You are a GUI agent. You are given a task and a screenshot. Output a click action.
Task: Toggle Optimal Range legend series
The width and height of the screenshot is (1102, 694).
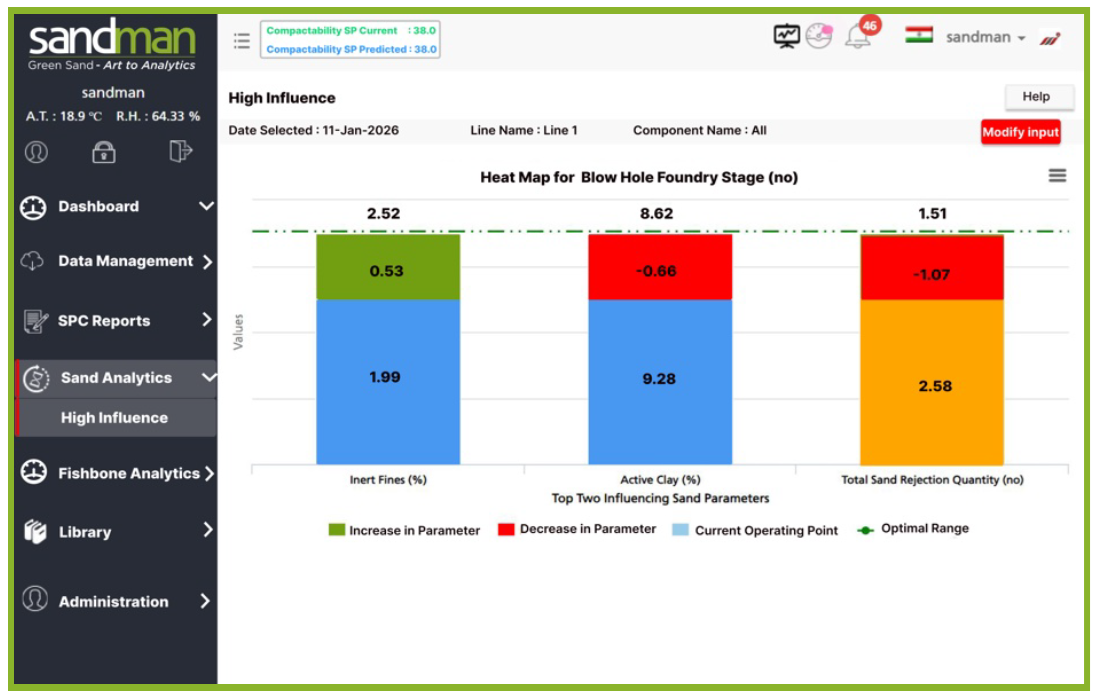pos(912,529)
